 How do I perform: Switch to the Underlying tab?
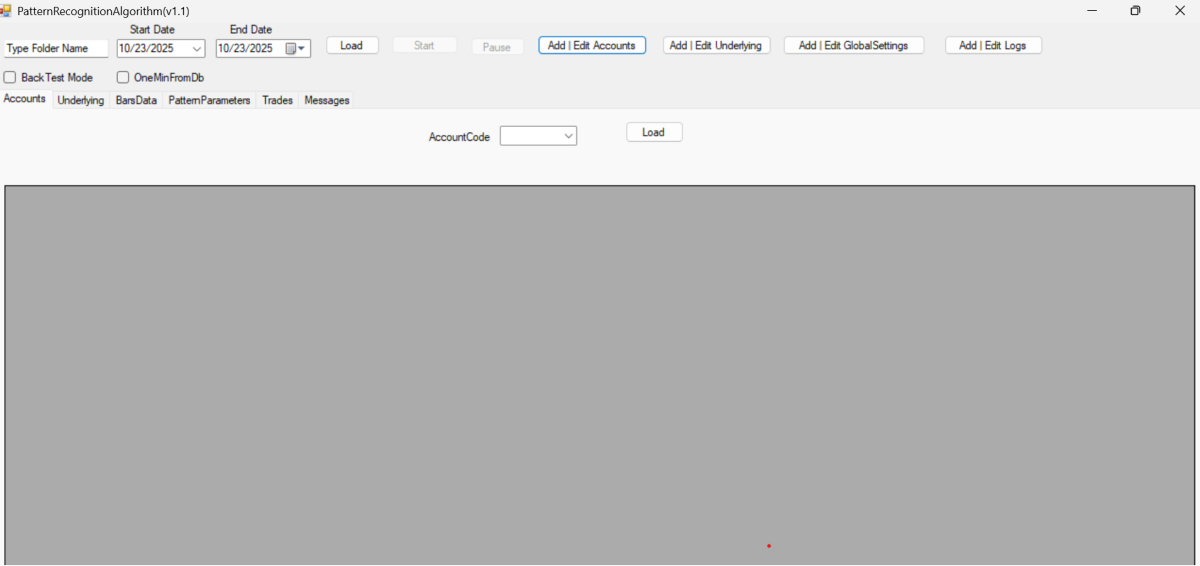tap(80, 100)
